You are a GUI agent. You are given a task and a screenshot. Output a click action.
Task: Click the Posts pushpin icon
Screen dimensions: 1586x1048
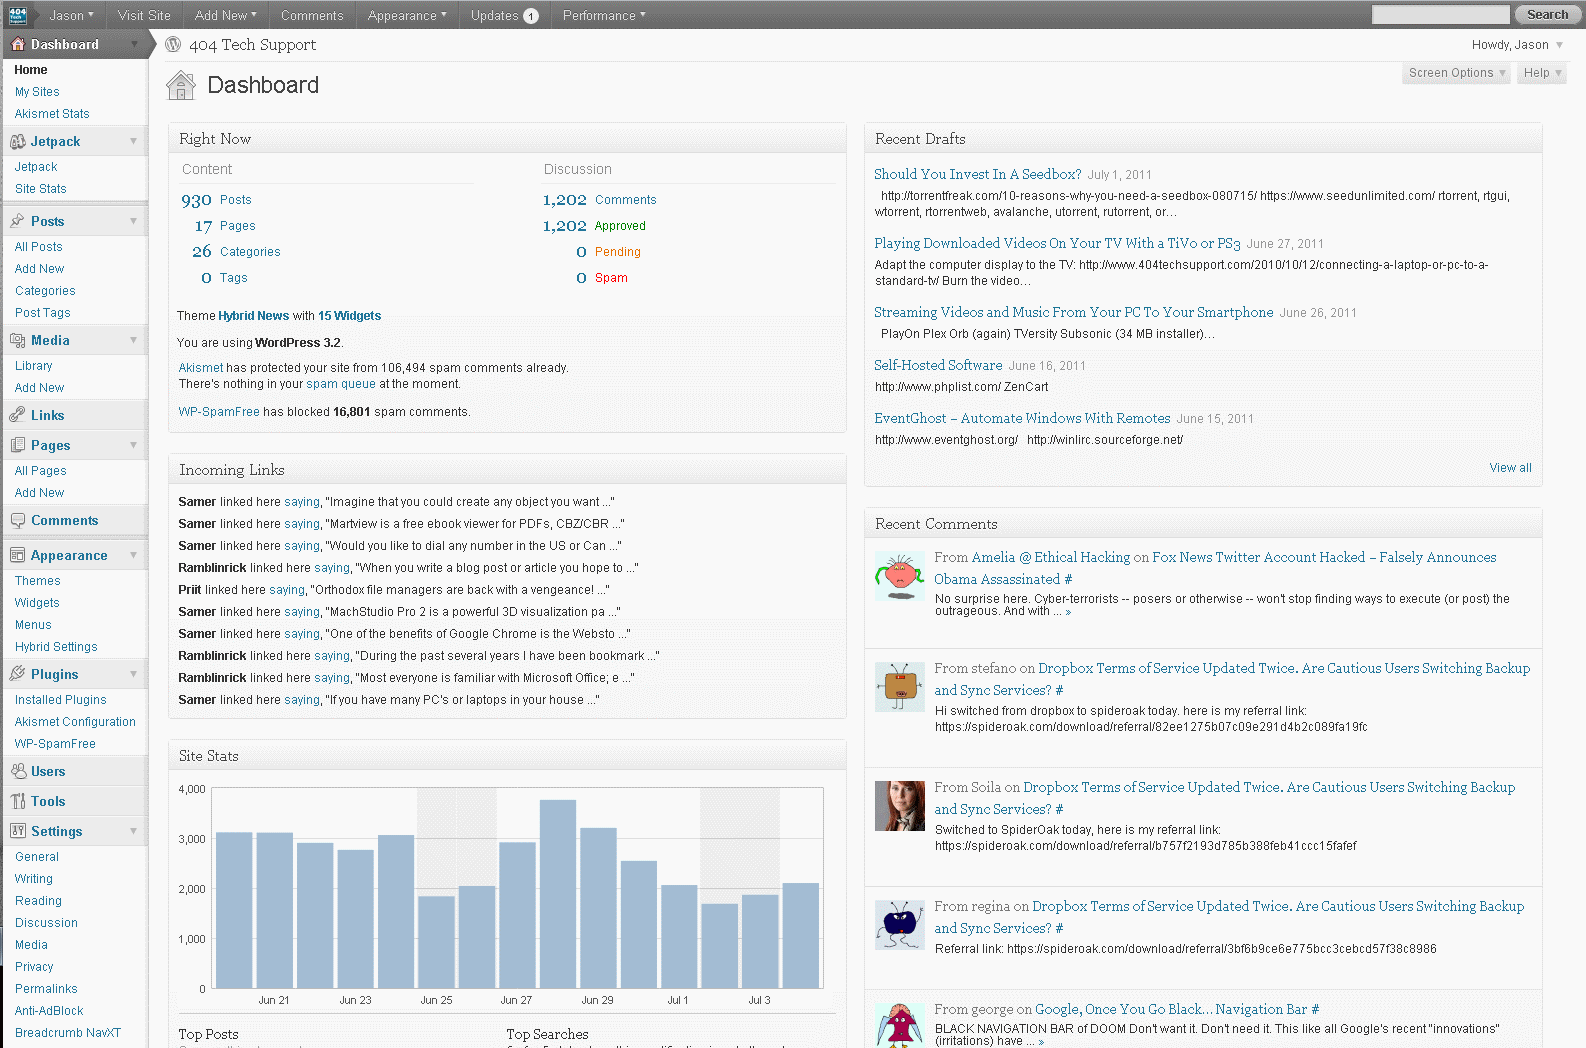click(18, 221)
